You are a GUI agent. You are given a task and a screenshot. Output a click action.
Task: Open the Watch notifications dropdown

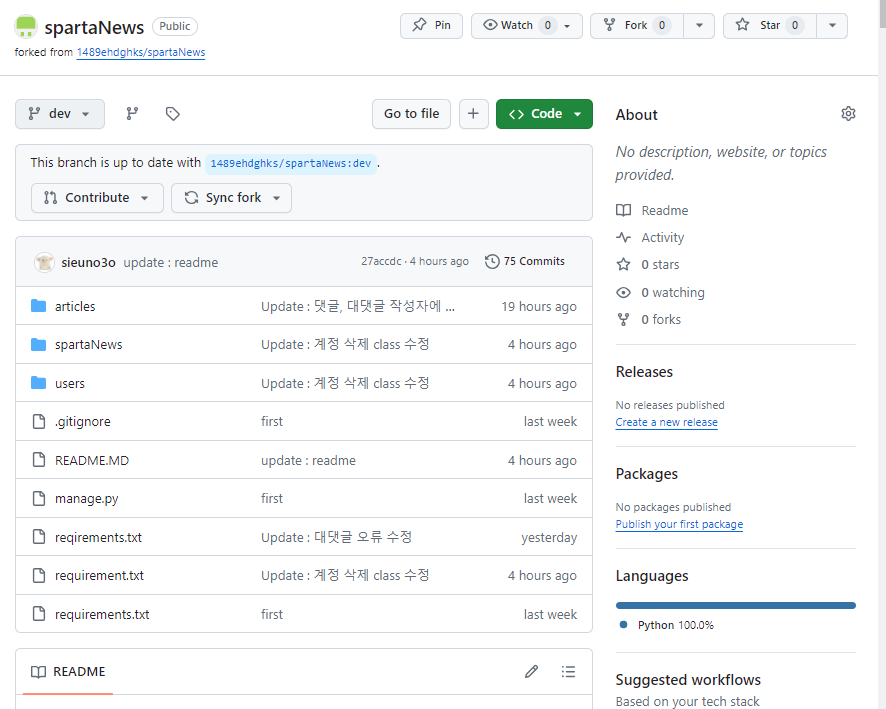[527, 25]
